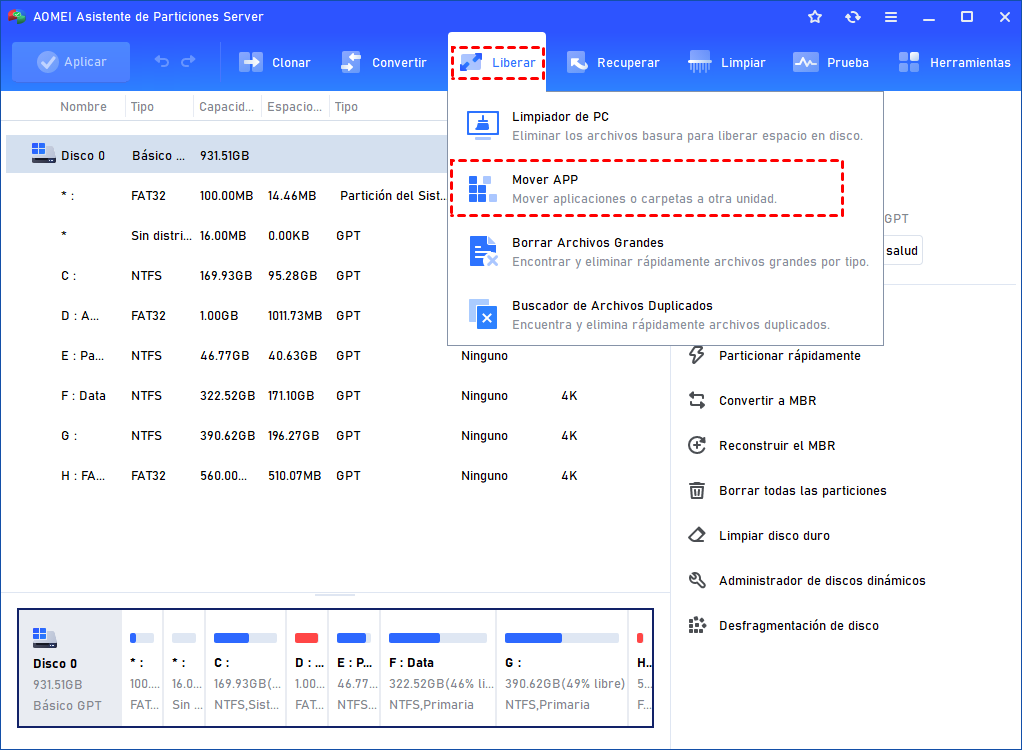
Task: Open the Recuperar toolbar menu
Action: [x=613, y=63]
